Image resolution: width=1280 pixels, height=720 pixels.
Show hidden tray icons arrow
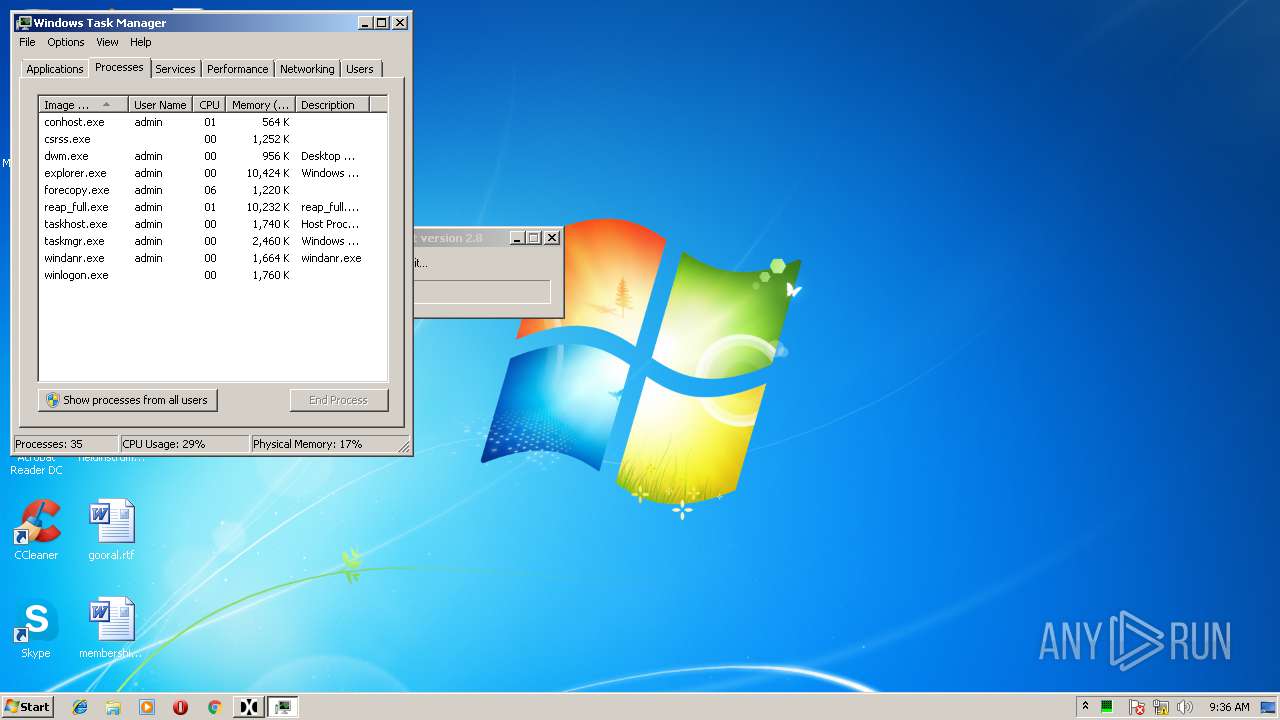pos(1085,706)
